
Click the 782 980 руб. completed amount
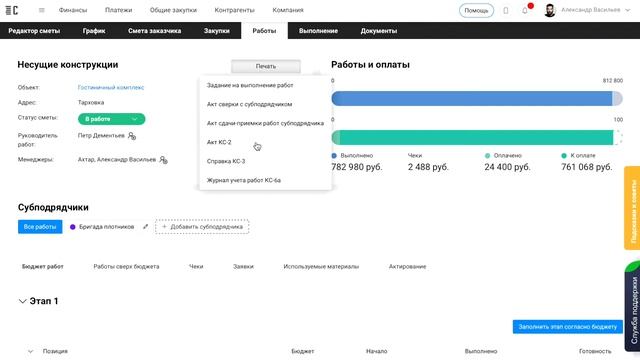(x=357, y=167)
